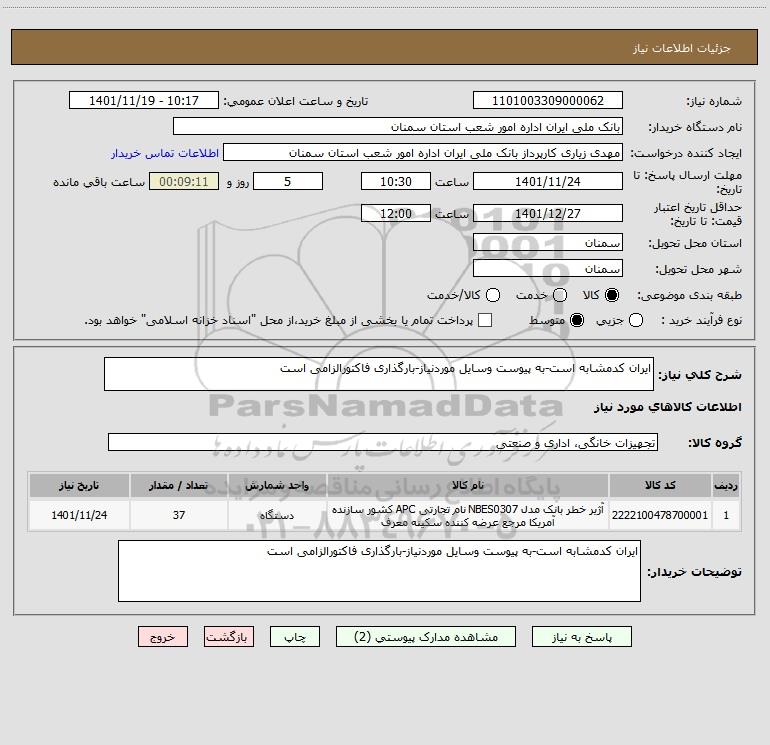Viewport: 770px width, 745px height.
Task: Toggle the اسناد خزانه اسلامی payment checkbox
Action: click(x=485, y=320)
